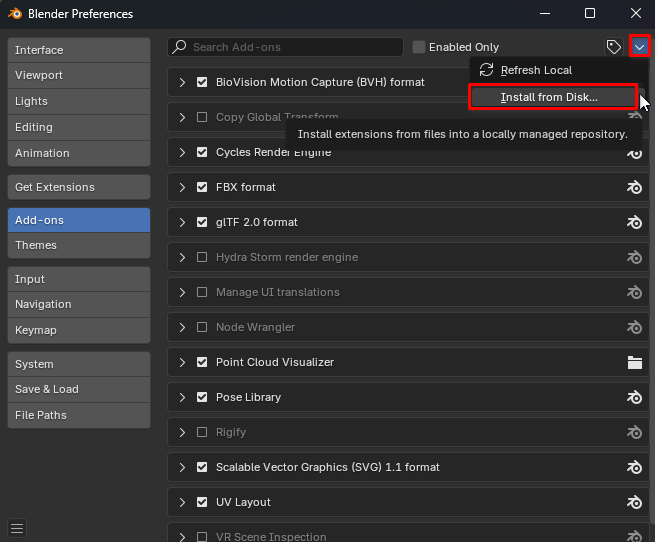Click the search magnifier icon
This screenshot has height=542, width=672.
click(179, 47)
